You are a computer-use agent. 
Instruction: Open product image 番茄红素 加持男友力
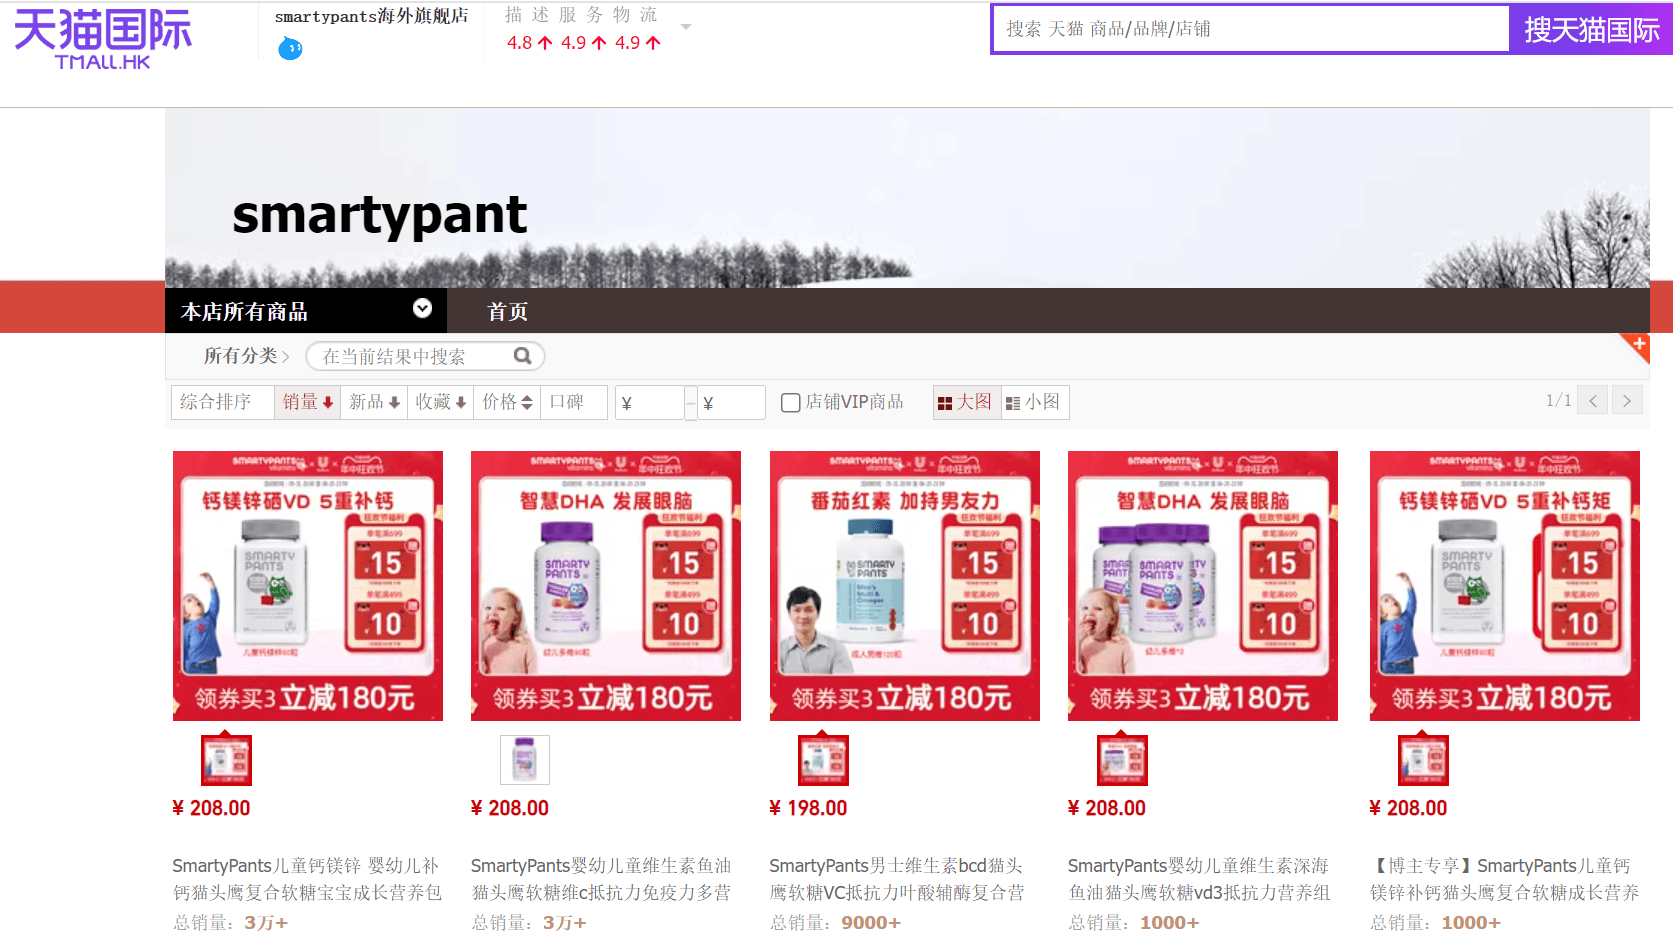[905, 586]
